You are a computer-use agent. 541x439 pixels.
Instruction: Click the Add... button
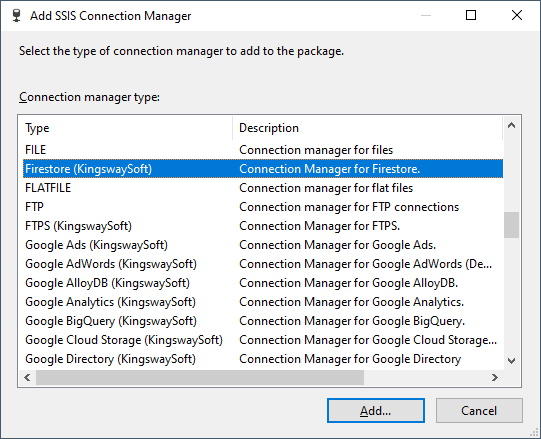click(x=376, y=411)
